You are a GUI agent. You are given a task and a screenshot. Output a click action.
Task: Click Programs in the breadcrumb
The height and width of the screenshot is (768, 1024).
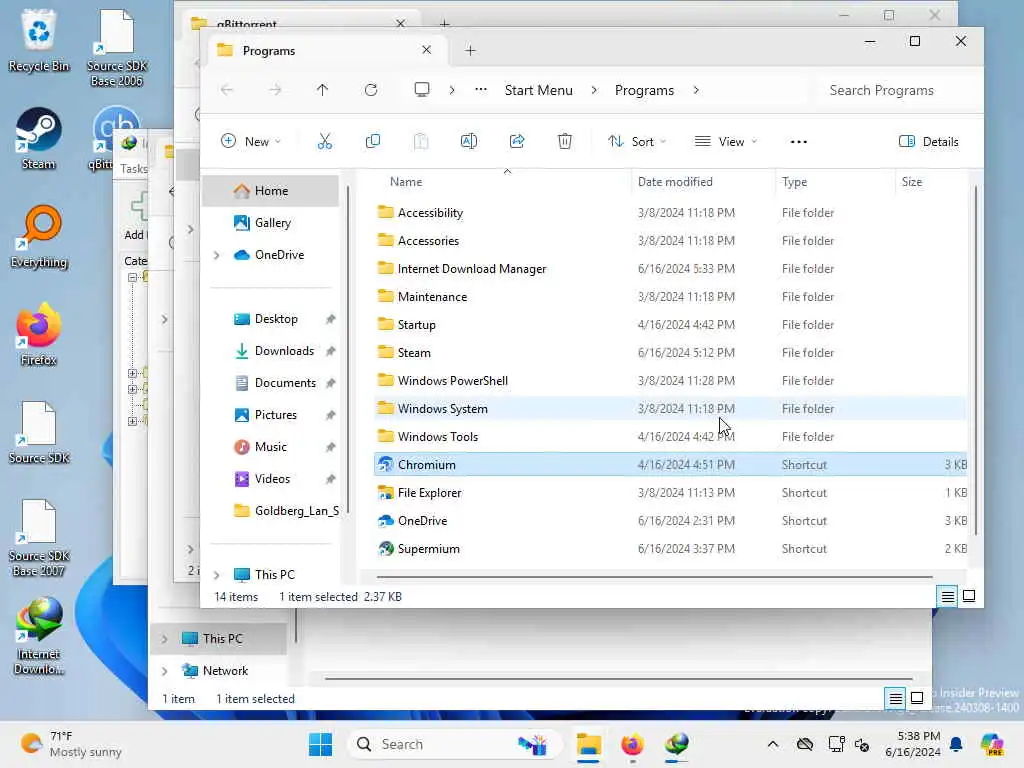tap(644, 90)
